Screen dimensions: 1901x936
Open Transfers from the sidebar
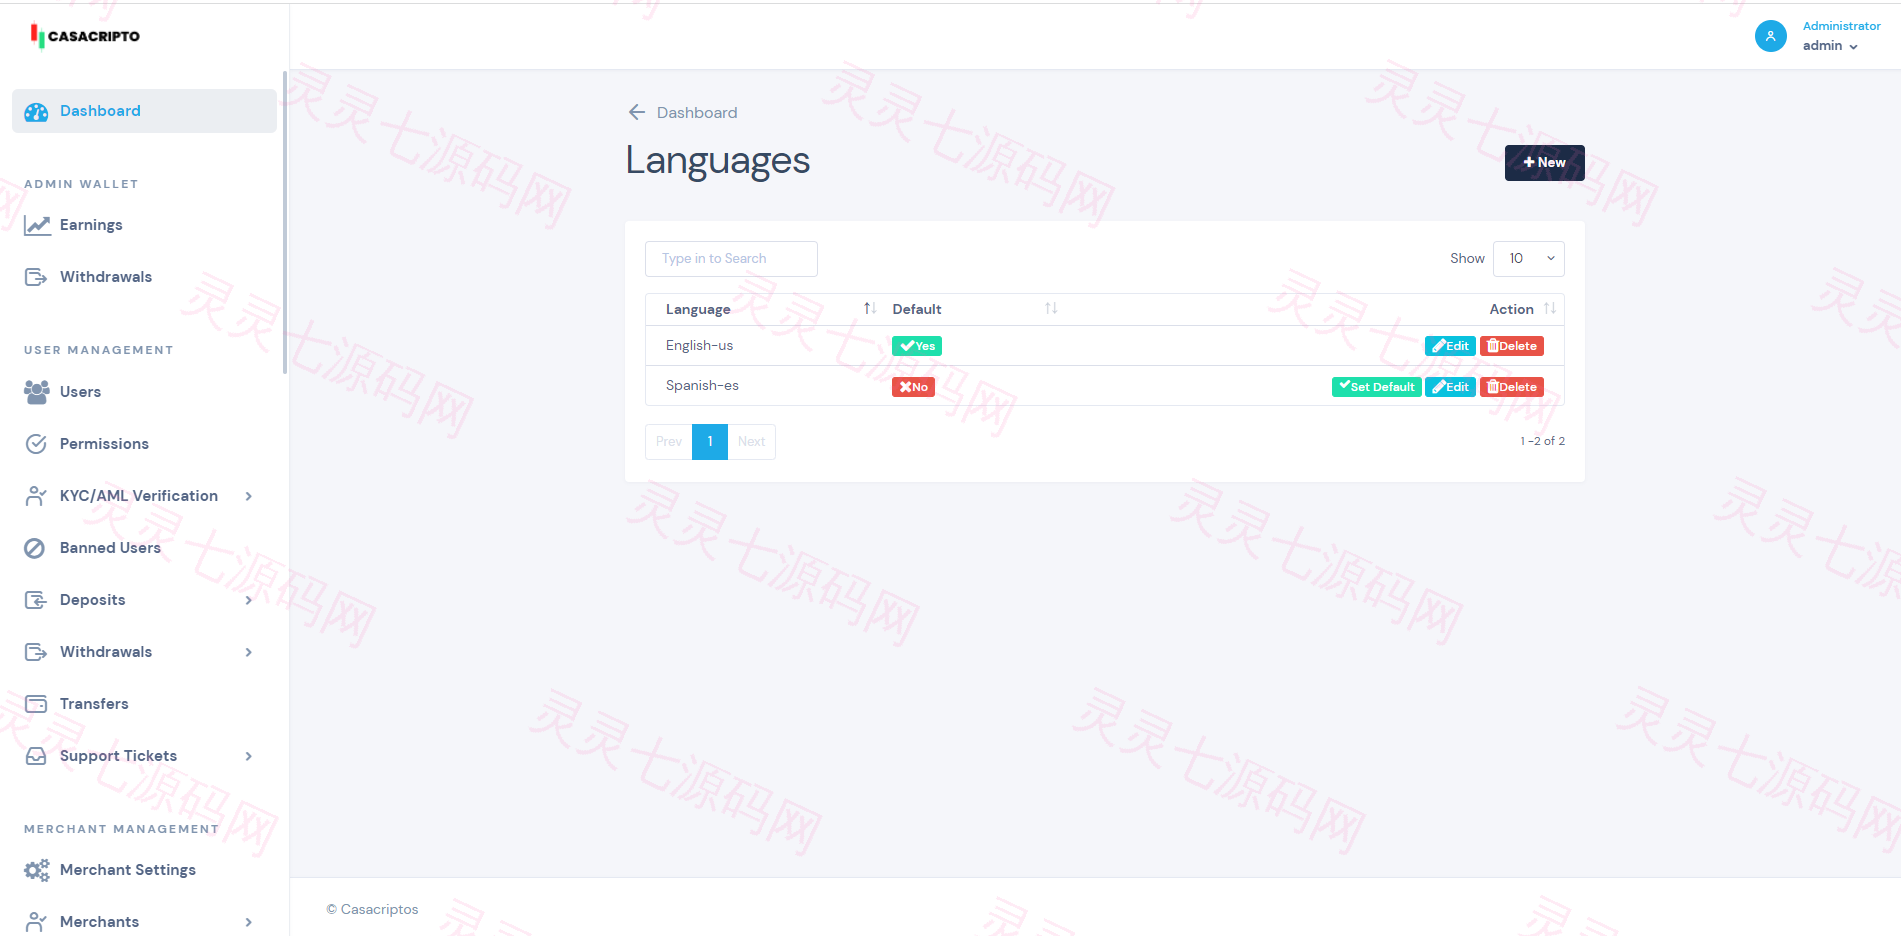94,704
